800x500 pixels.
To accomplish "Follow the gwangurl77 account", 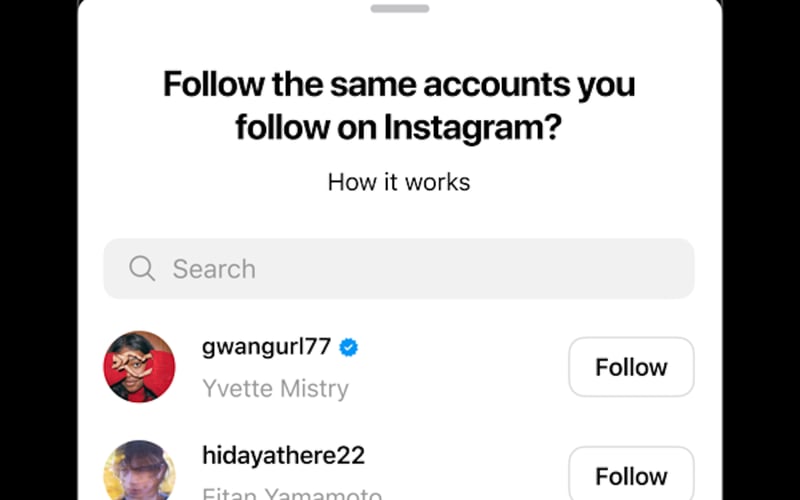I will point(631,367).
